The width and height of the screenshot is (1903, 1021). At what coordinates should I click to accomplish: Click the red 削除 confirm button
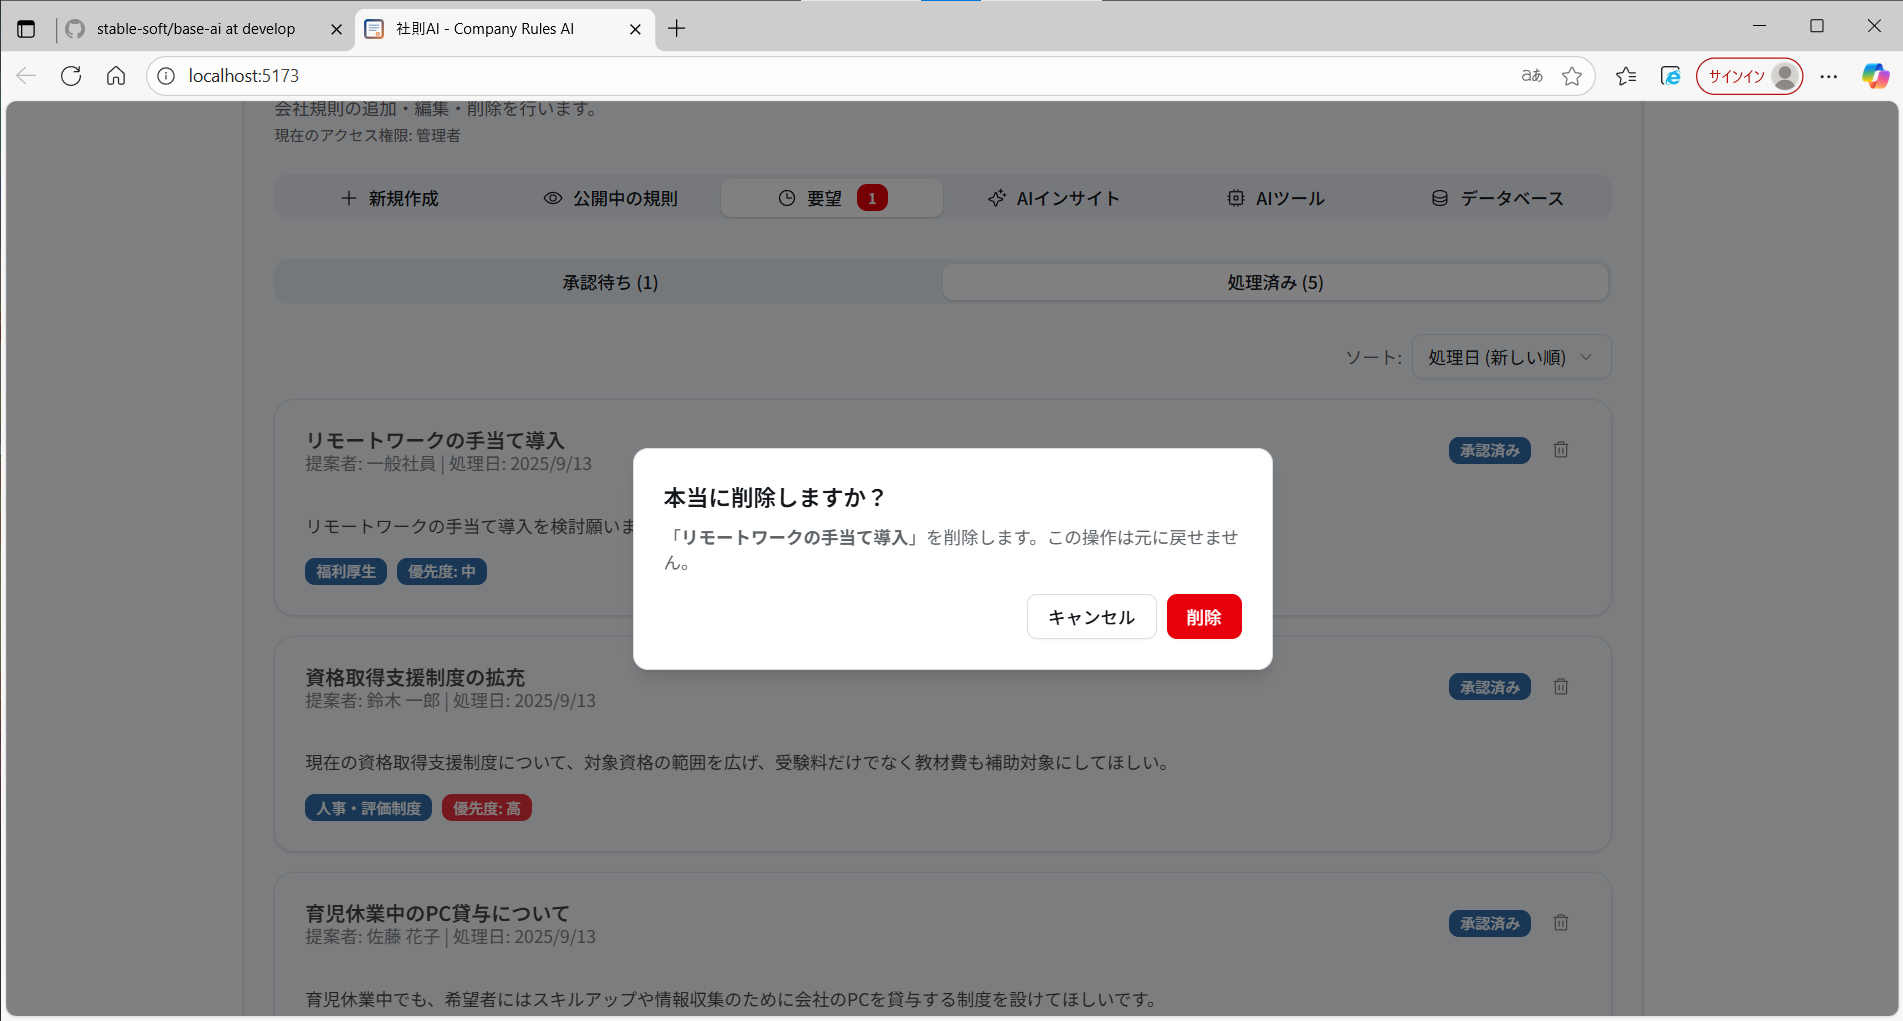(x=1203, y=617)
